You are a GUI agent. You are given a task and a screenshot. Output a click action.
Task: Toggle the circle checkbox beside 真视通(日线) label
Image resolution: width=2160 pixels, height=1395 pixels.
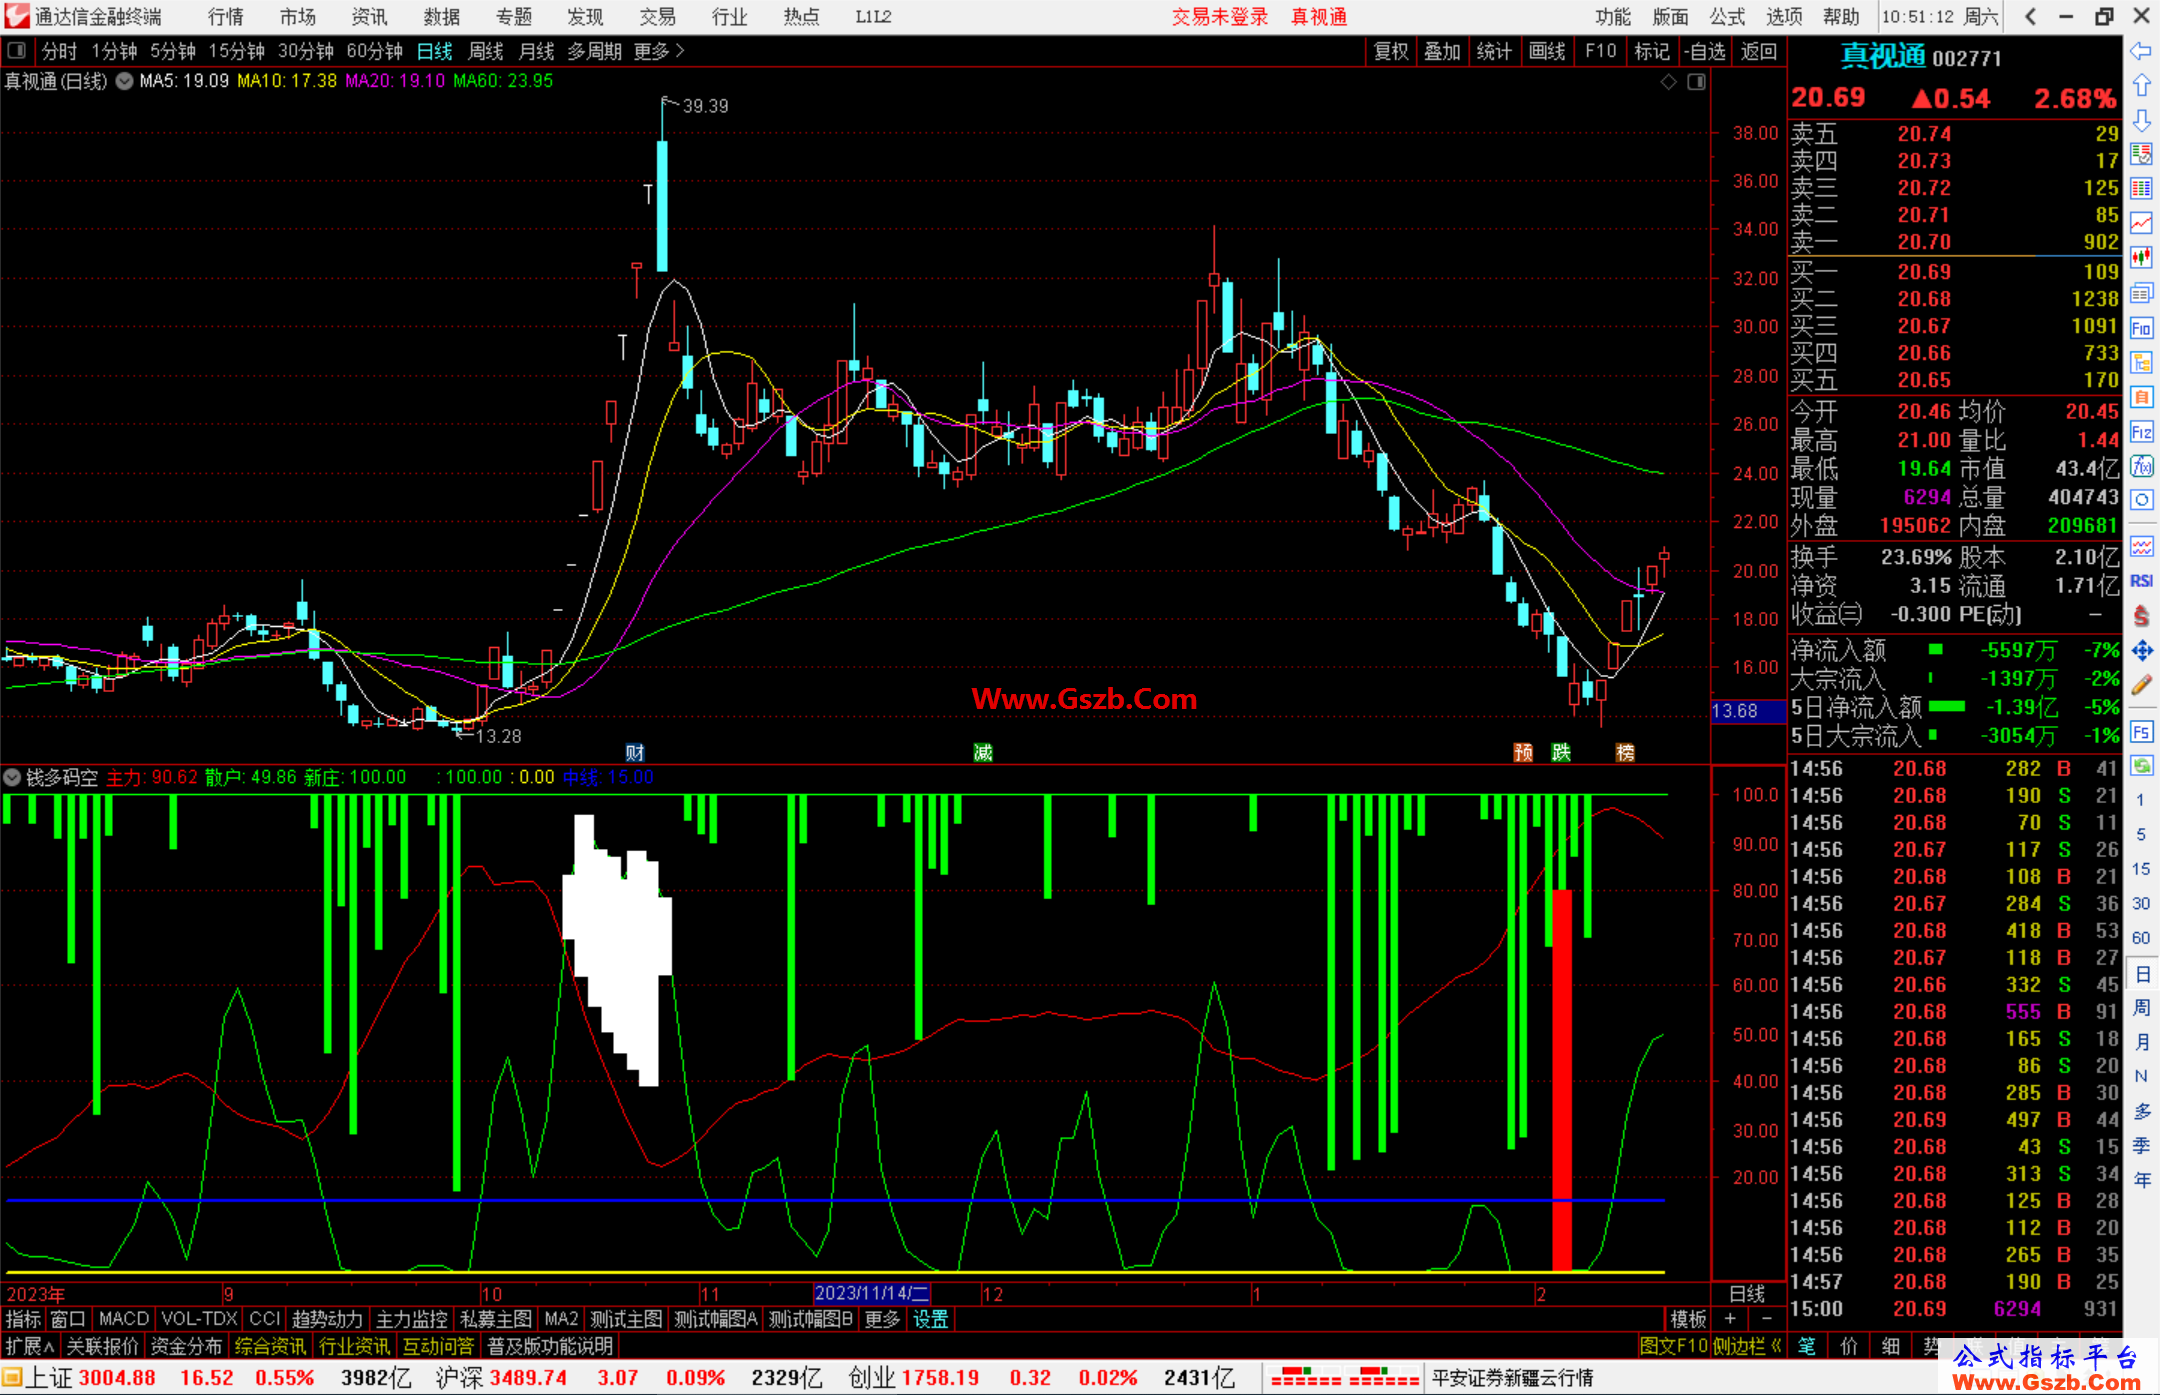pyautogui.click(x=124, y=81)
